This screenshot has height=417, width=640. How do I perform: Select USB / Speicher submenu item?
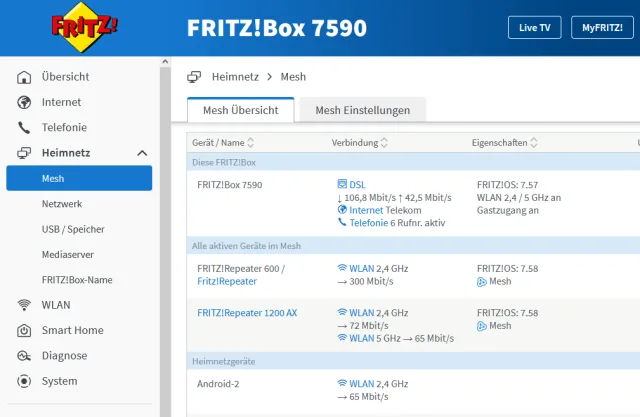(73, 229)
